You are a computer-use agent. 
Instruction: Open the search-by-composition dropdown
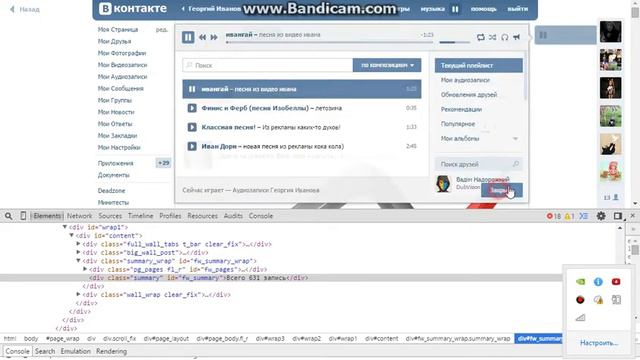[387, 65]
